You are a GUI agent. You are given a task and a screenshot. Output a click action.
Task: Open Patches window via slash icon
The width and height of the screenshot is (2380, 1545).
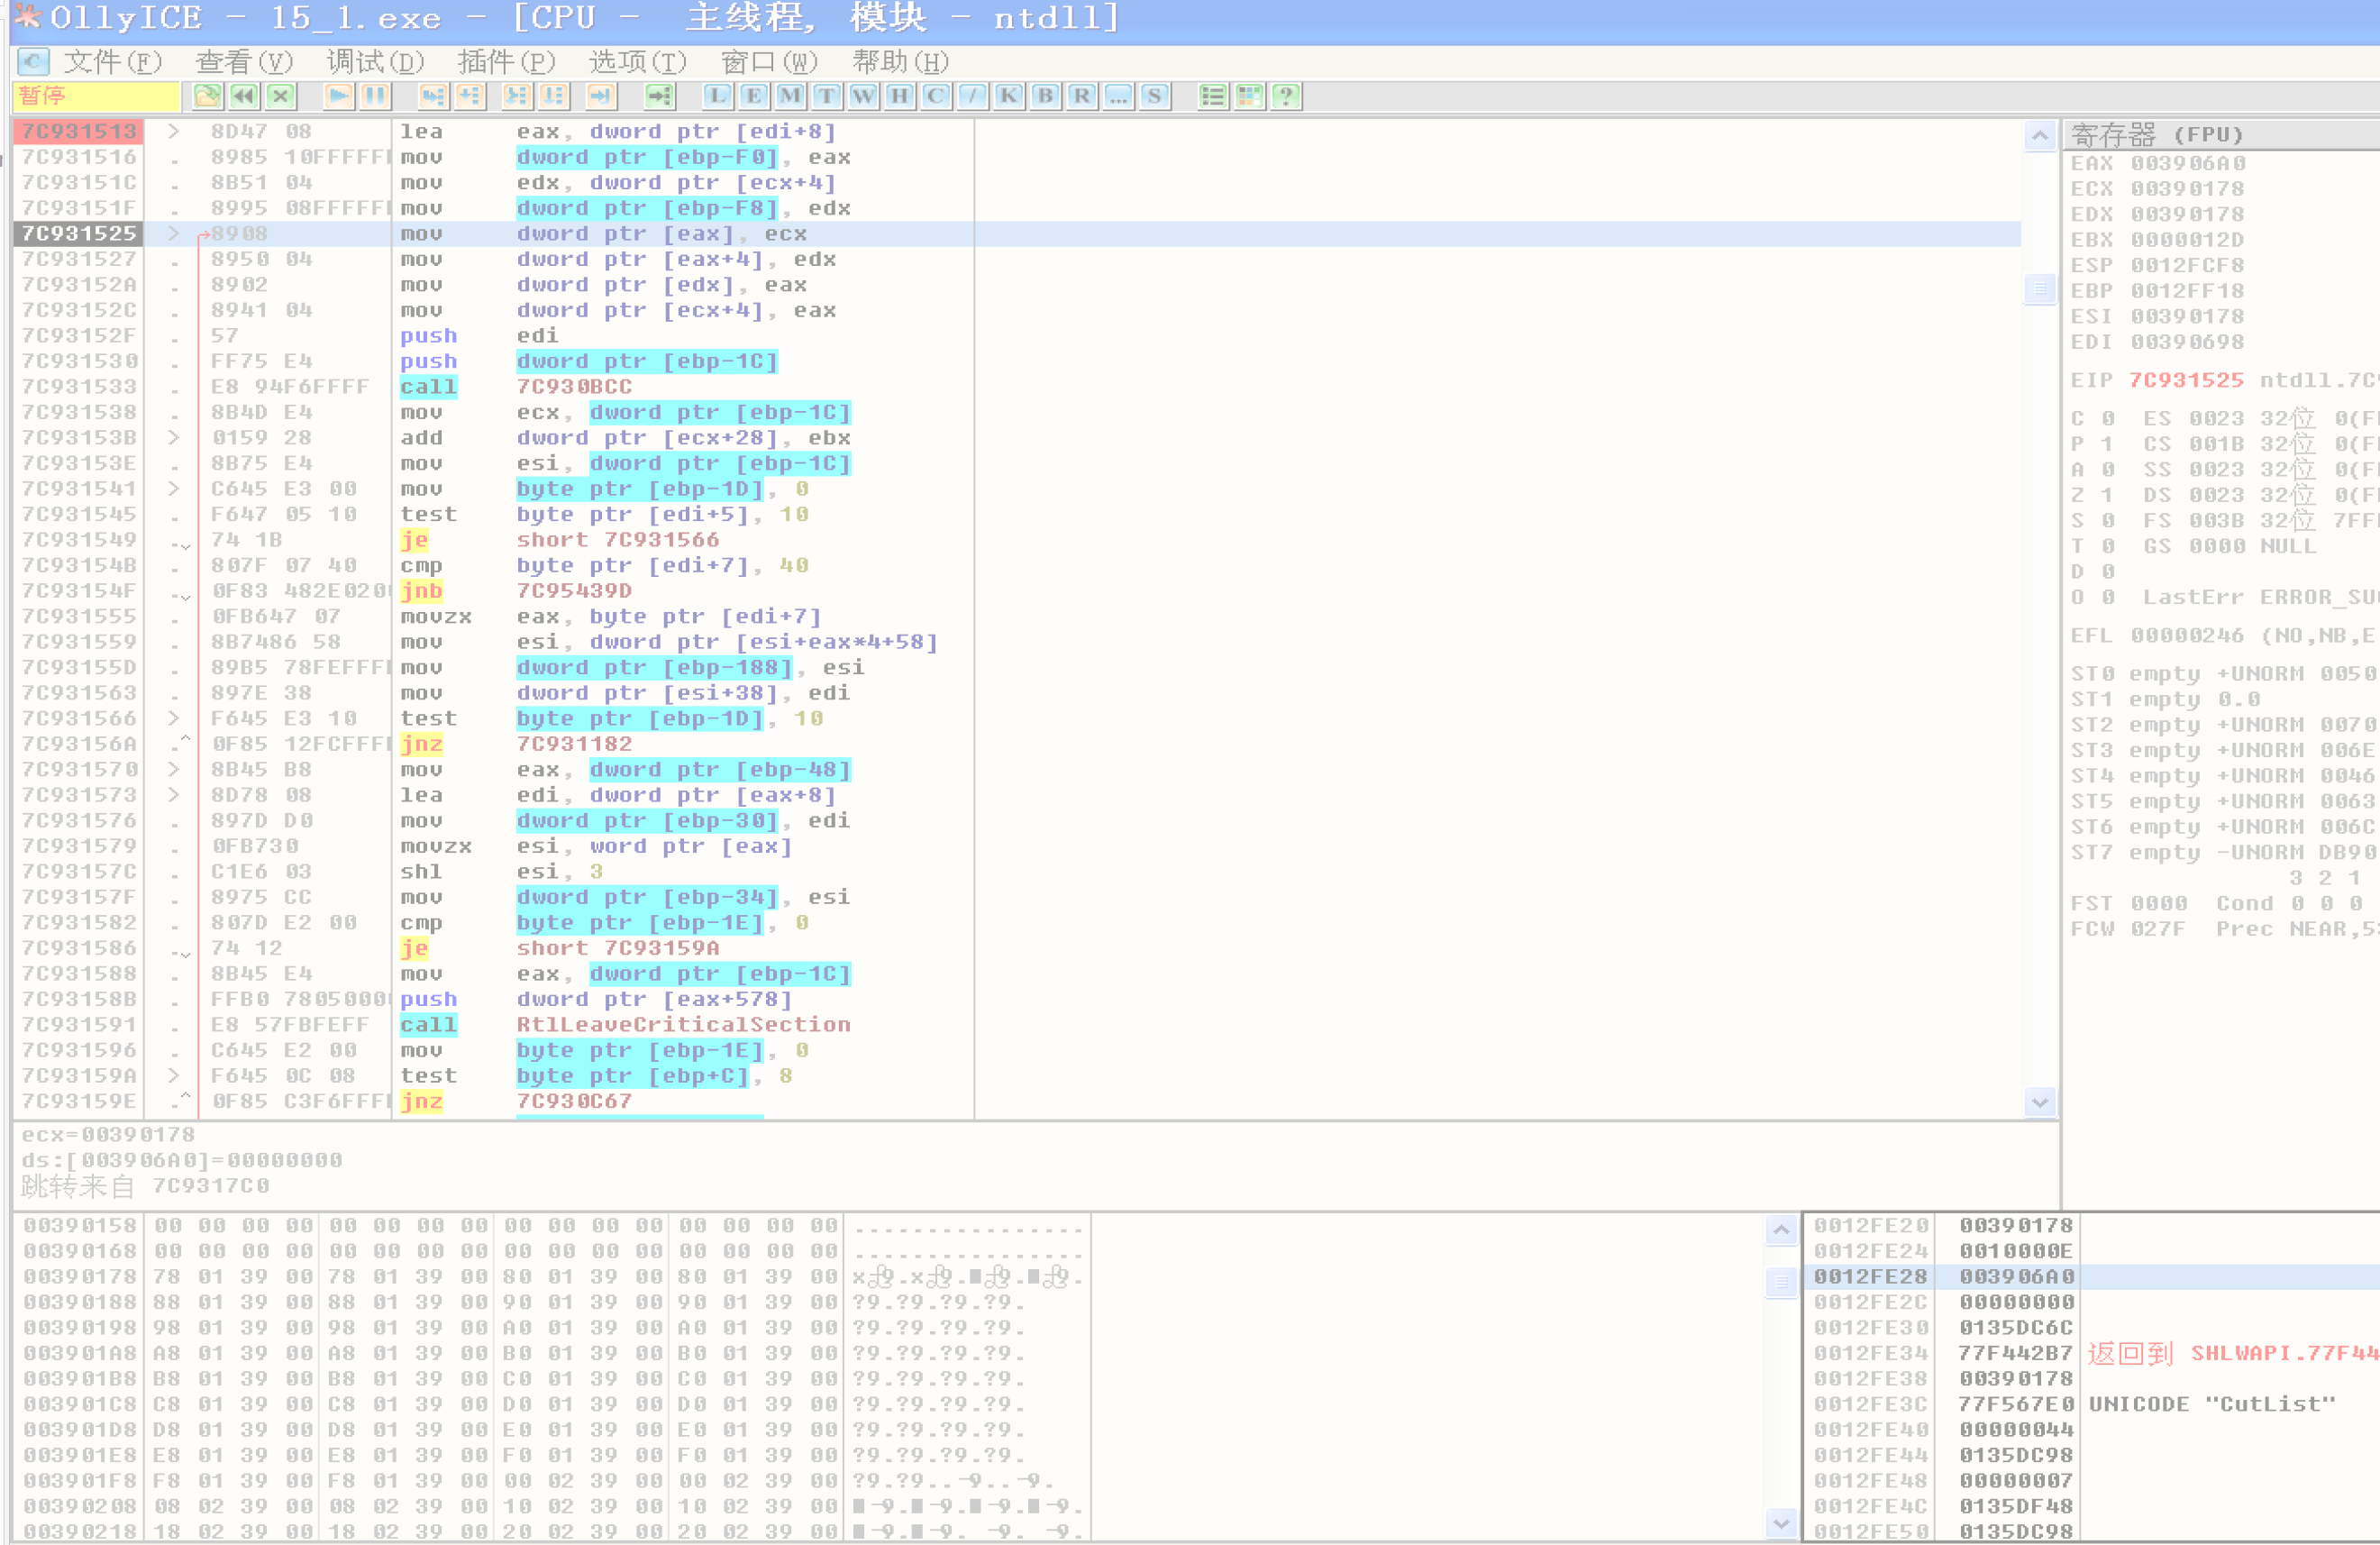tap(972, 96)
